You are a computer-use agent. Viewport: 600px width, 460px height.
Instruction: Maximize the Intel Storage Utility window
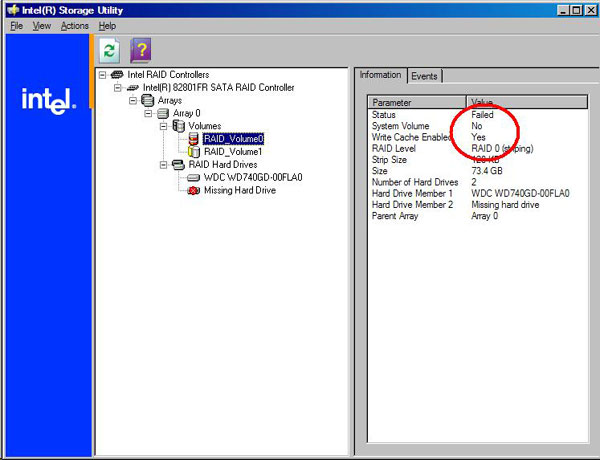tap(576, 10)
